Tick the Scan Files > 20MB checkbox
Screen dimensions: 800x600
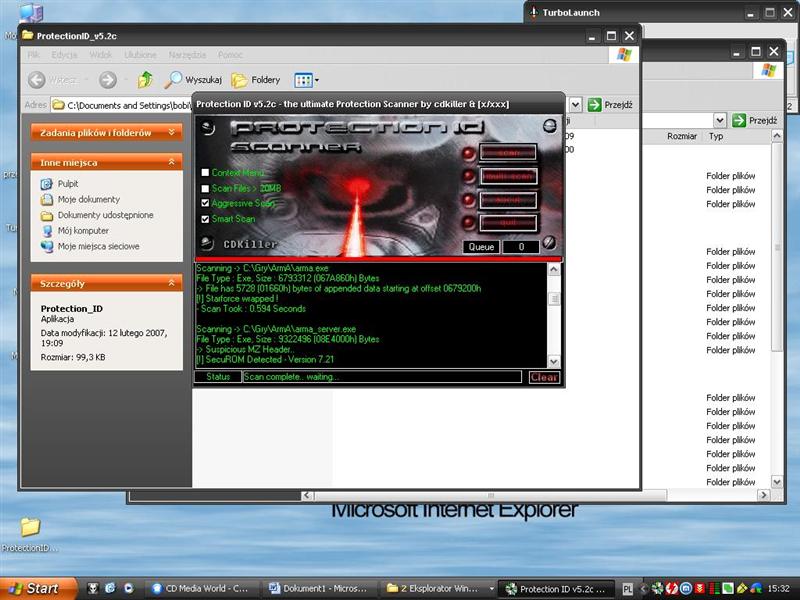[205, 188]
